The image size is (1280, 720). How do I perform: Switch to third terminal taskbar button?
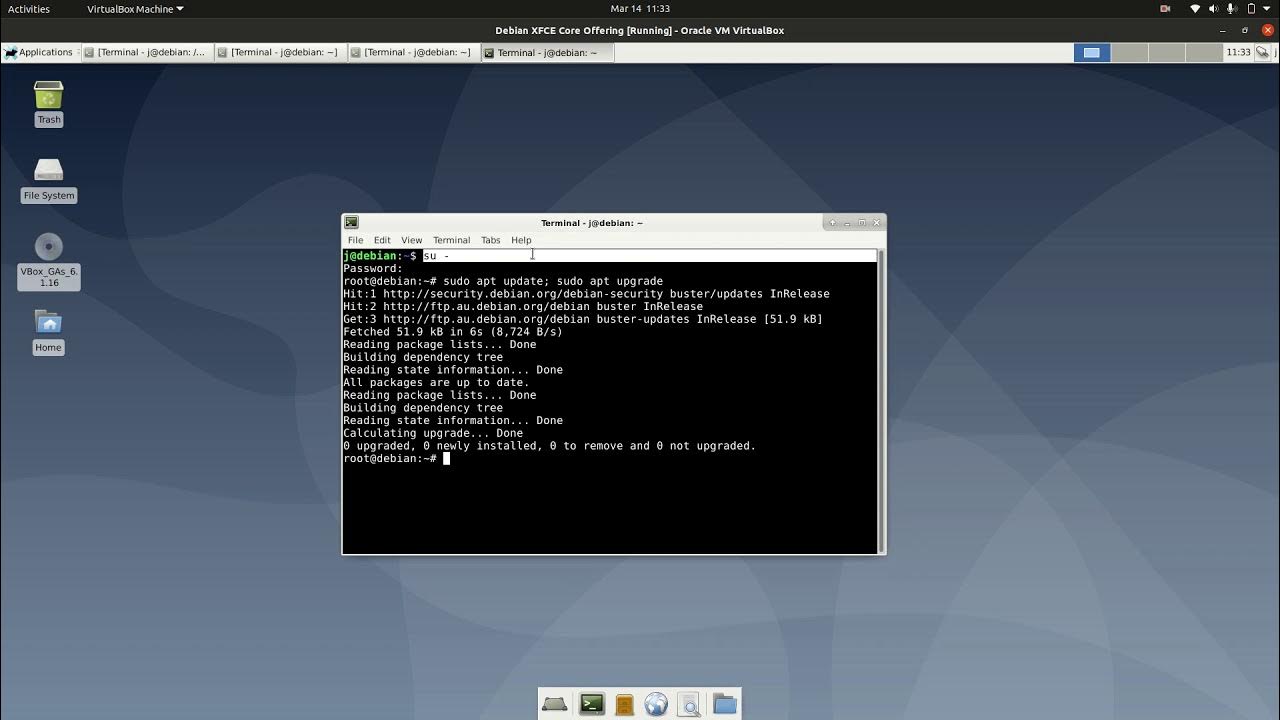414,52
